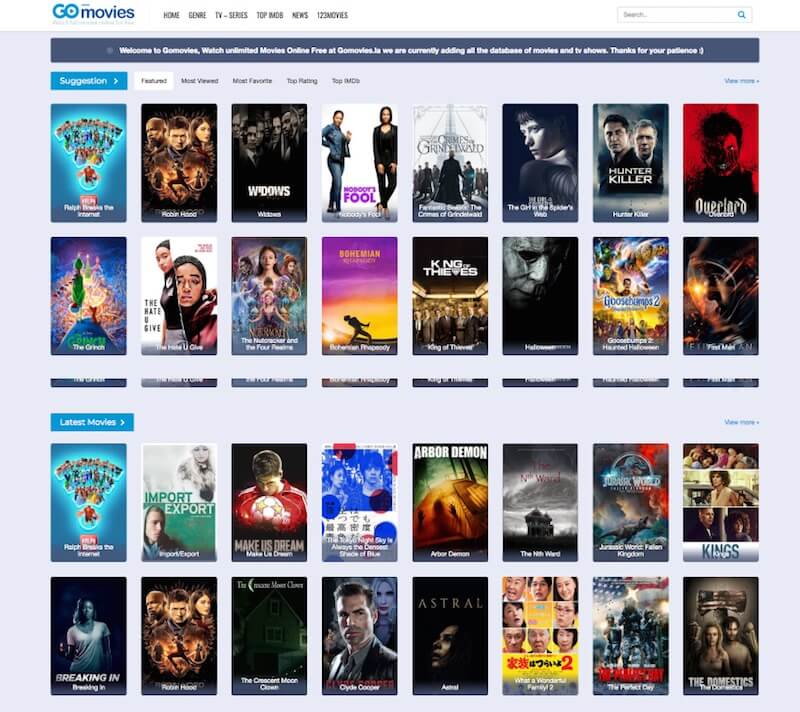Open the Kings movie poster
Viewport: 800px width, 712px height.
pos(721,502)
